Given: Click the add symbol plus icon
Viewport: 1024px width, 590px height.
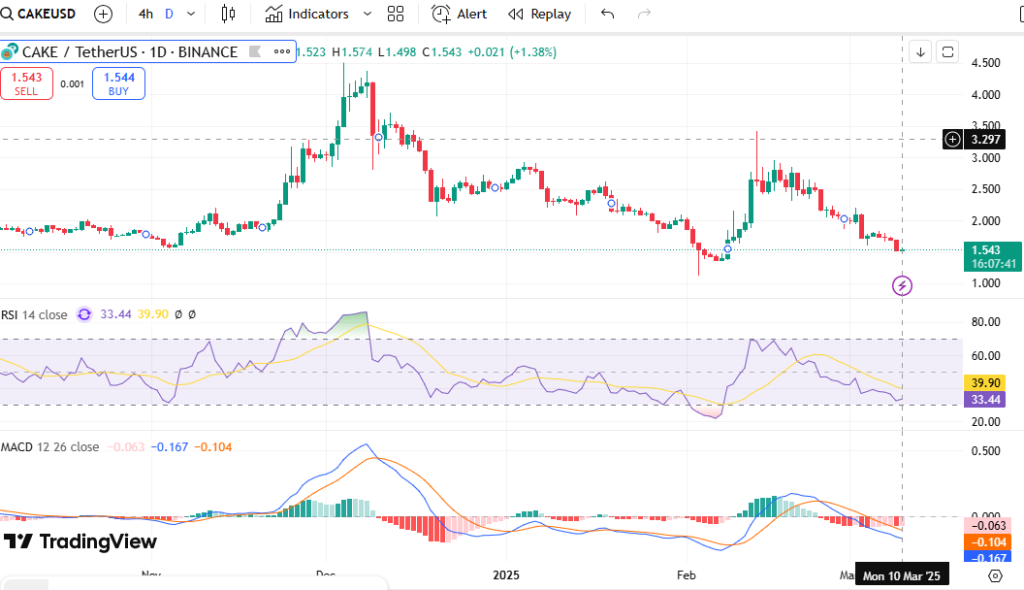Looking at the screenshot, I should [103, 14].
